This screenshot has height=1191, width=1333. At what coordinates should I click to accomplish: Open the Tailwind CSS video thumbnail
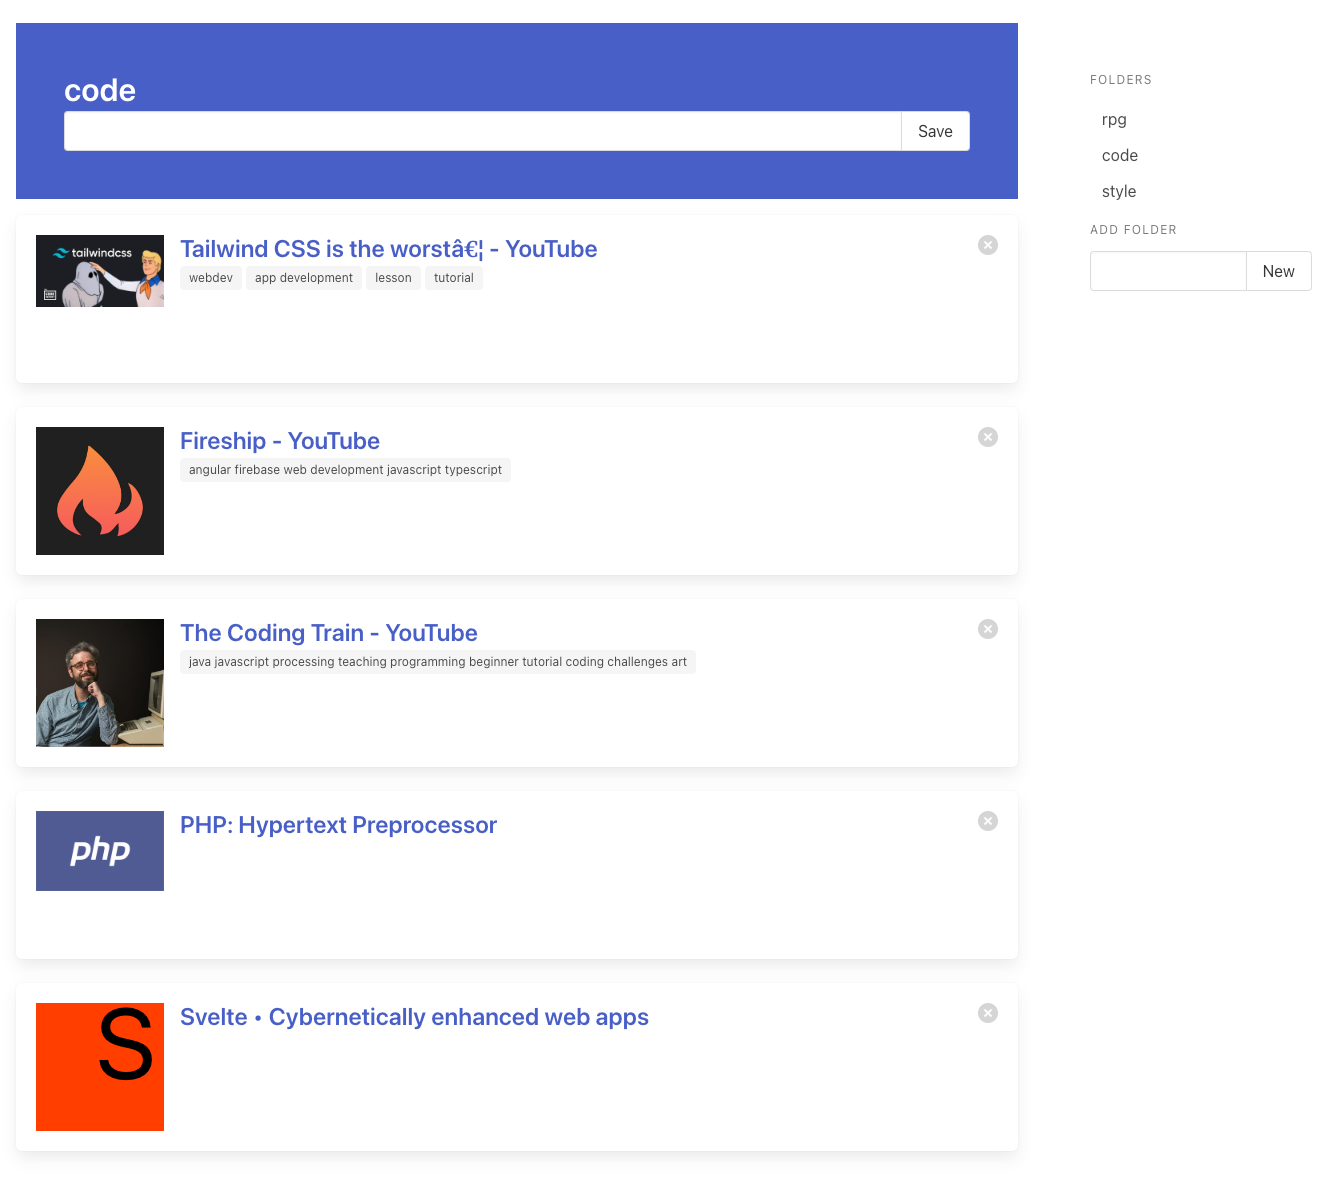(100, 271)
